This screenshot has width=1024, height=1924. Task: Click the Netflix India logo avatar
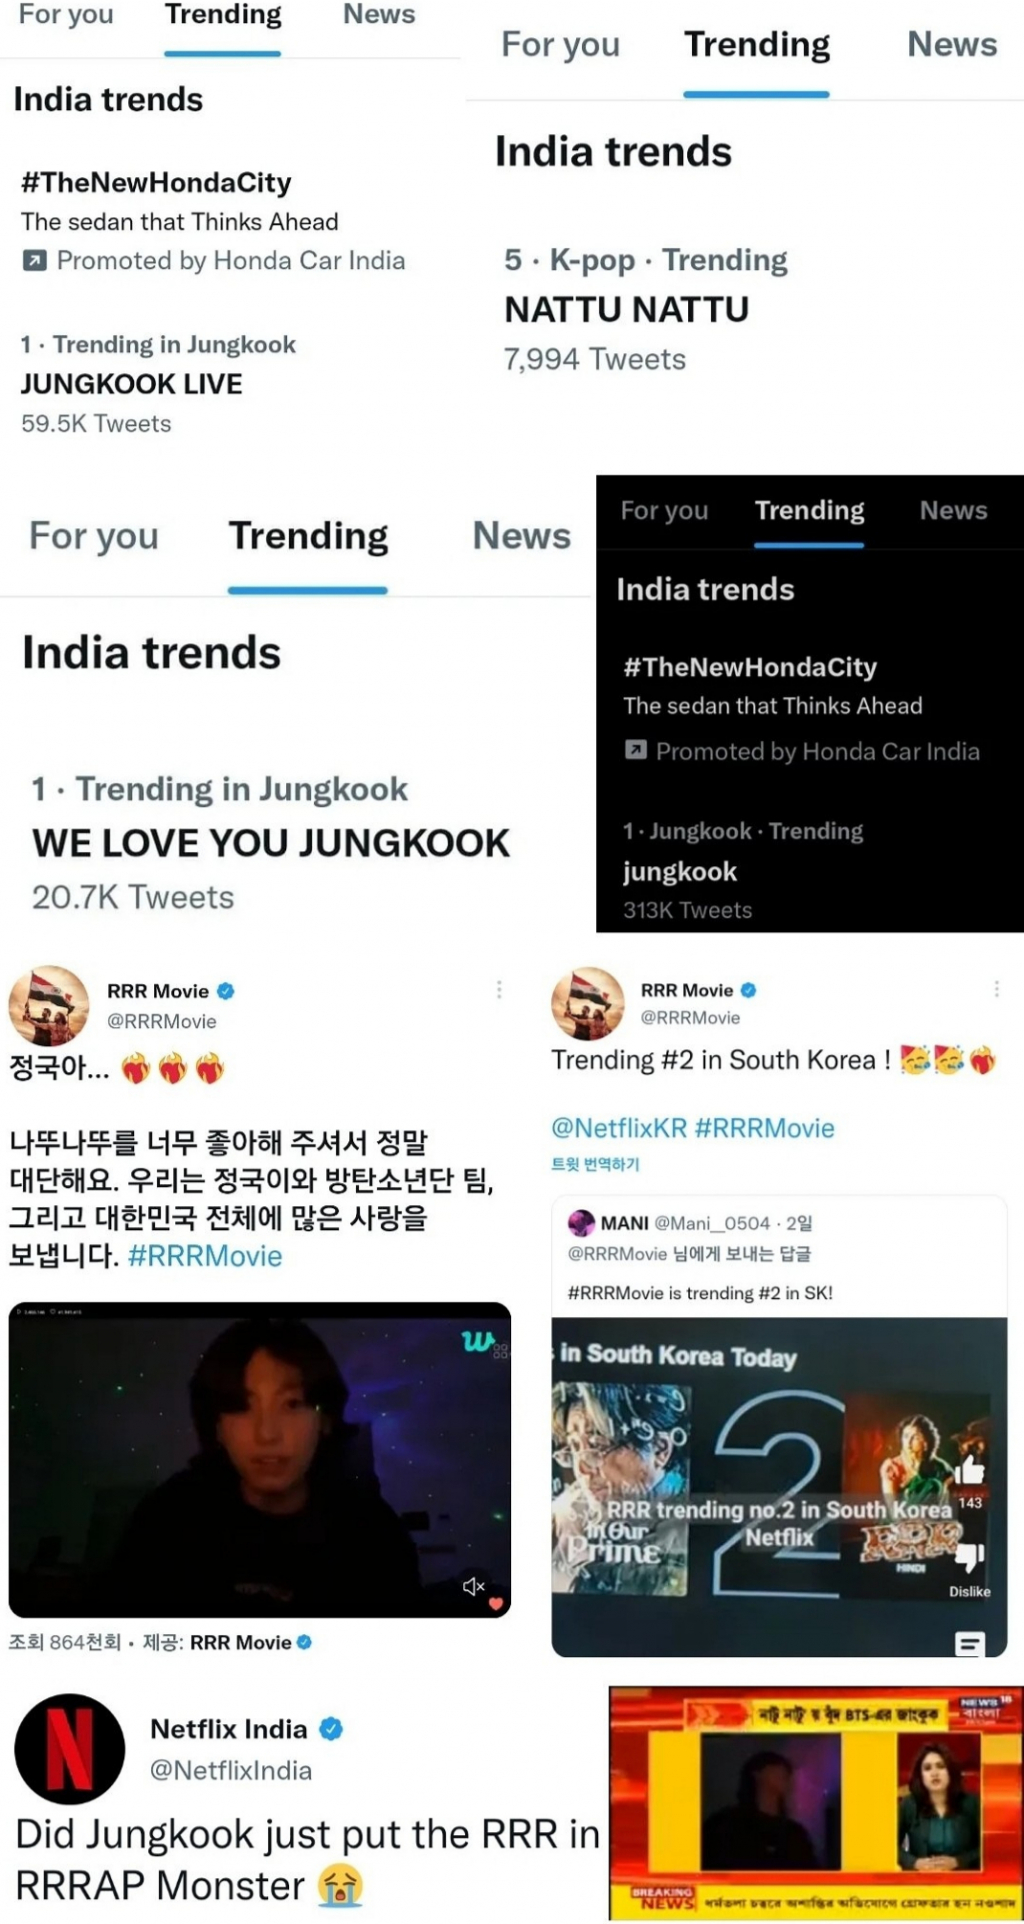point(70,1749)
